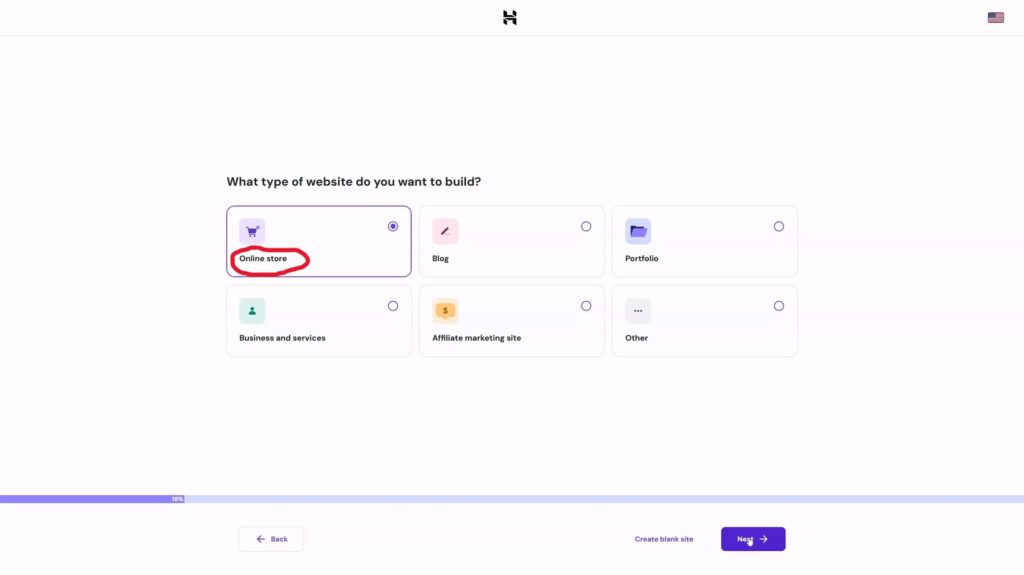Viewport: 1024px width, 575px height.
Task: Click the person Business and services icon
Action: pos(252,311)
